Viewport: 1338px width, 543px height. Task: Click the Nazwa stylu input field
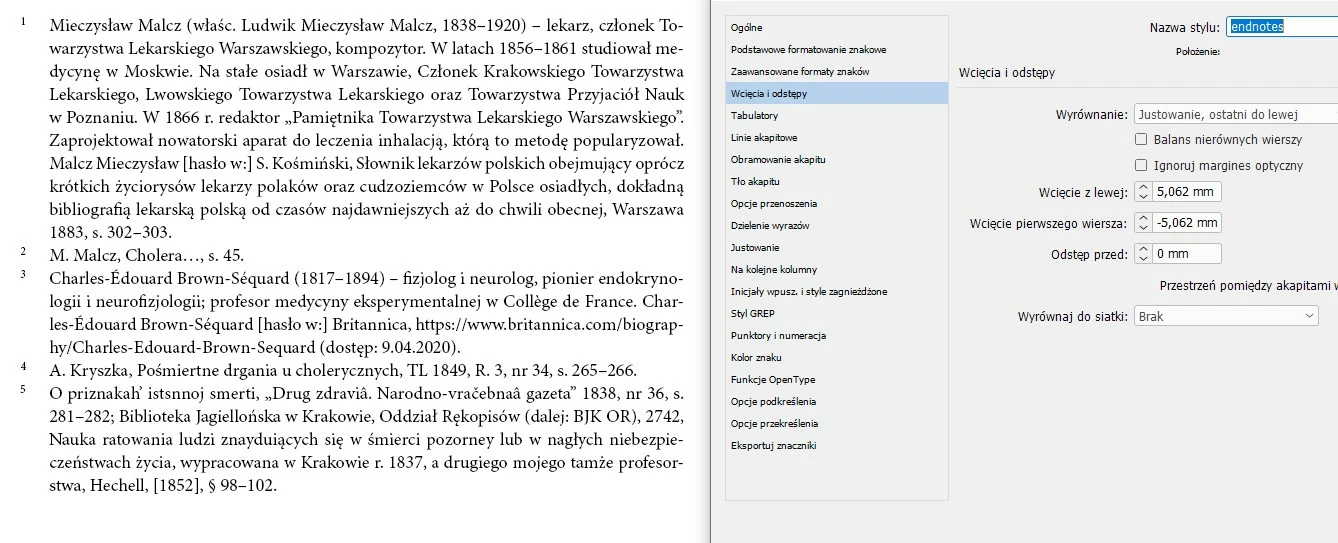[x=1282, y=27]
